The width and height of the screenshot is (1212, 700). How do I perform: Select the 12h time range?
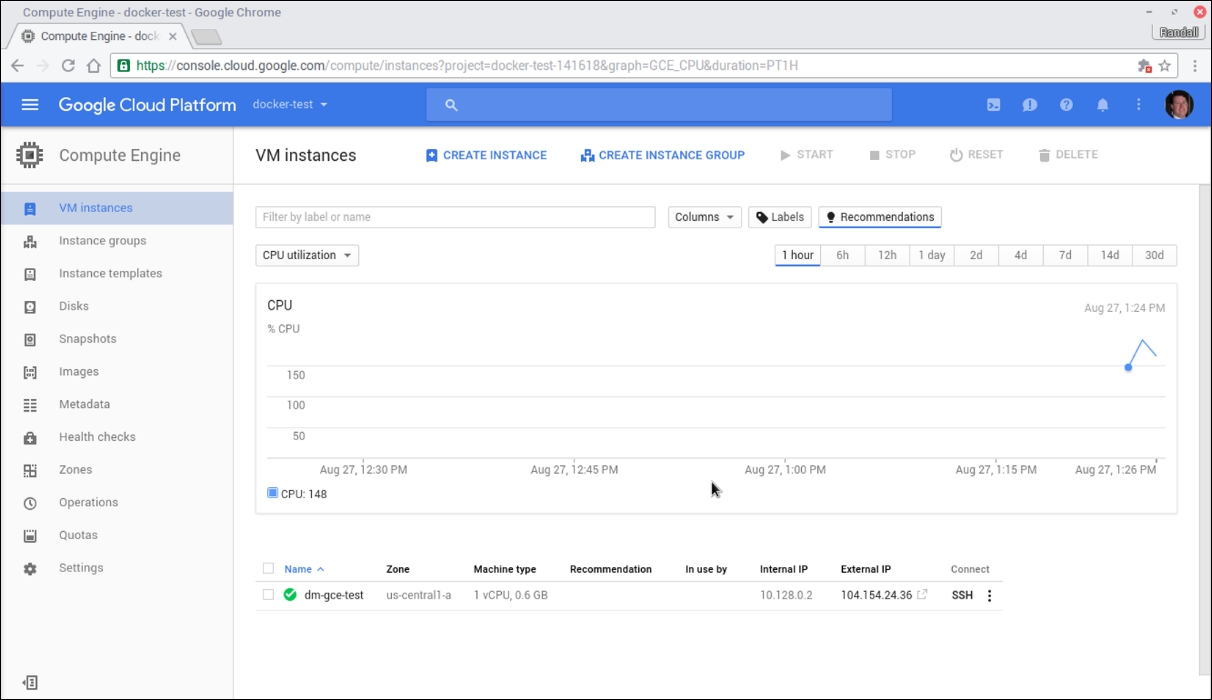[x=887, y=255]
